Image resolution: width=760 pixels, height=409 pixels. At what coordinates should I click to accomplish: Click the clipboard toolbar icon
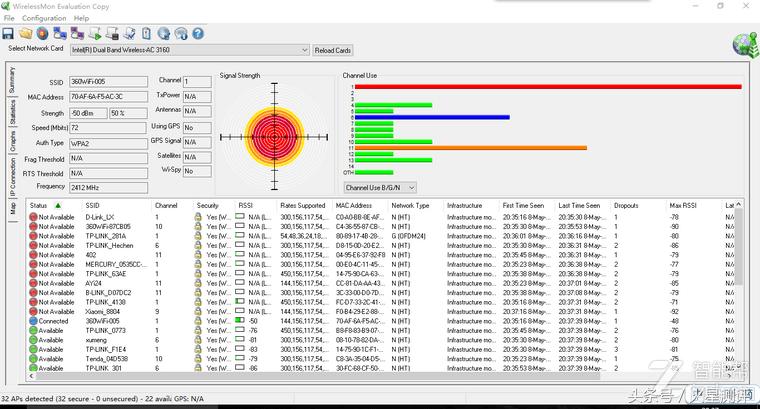(147, 33)
